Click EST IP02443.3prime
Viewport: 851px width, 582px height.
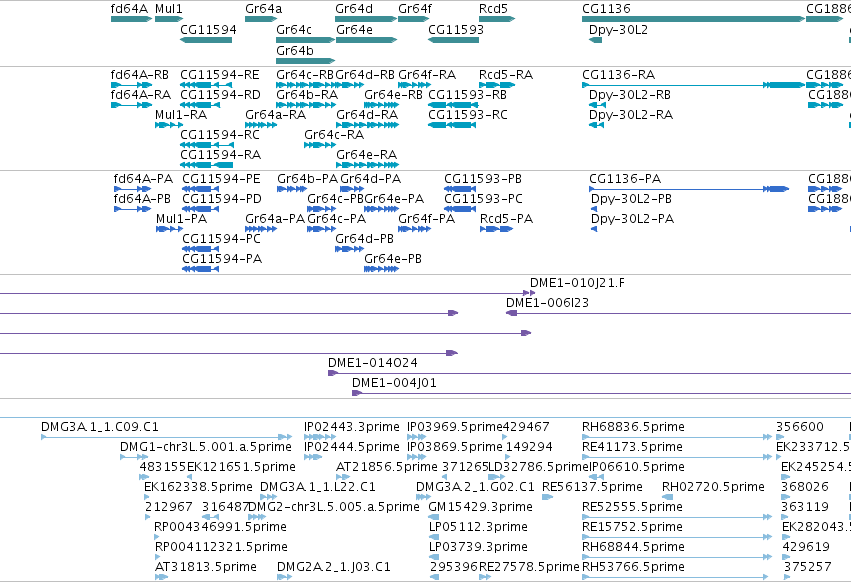click(x=352, y=427)
